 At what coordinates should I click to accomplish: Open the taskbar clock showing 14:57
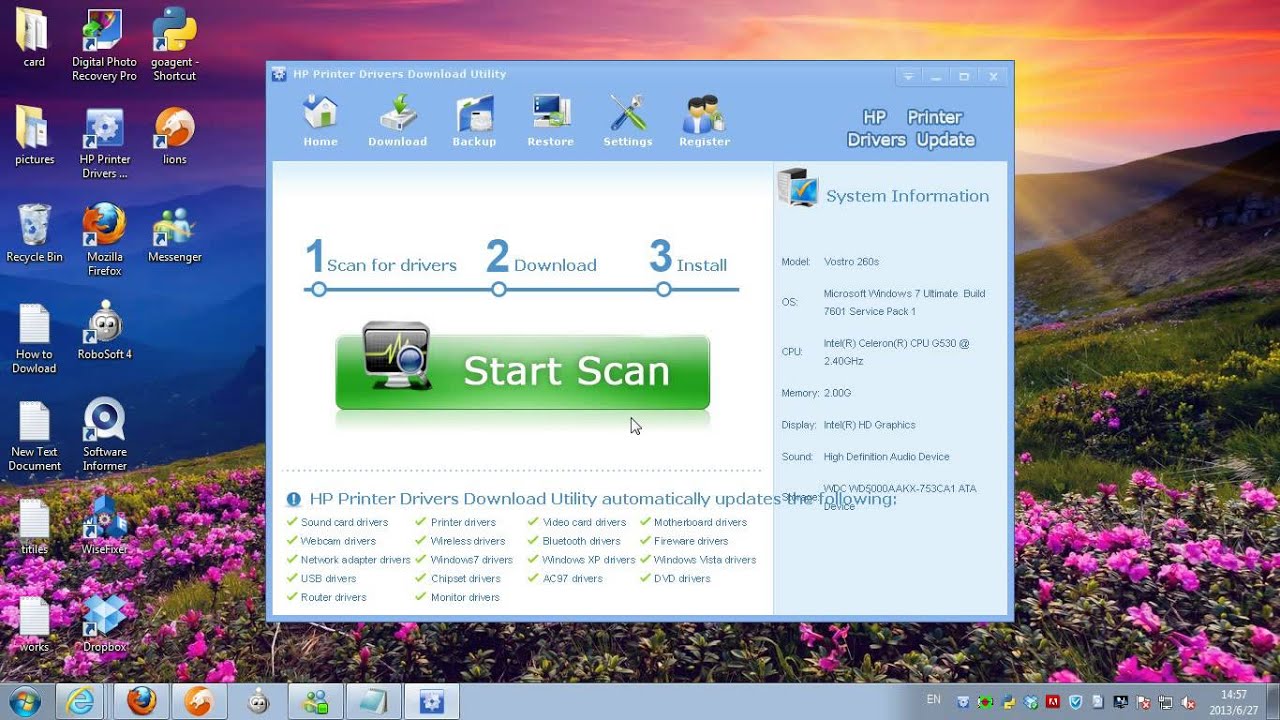click(1234, 702)
